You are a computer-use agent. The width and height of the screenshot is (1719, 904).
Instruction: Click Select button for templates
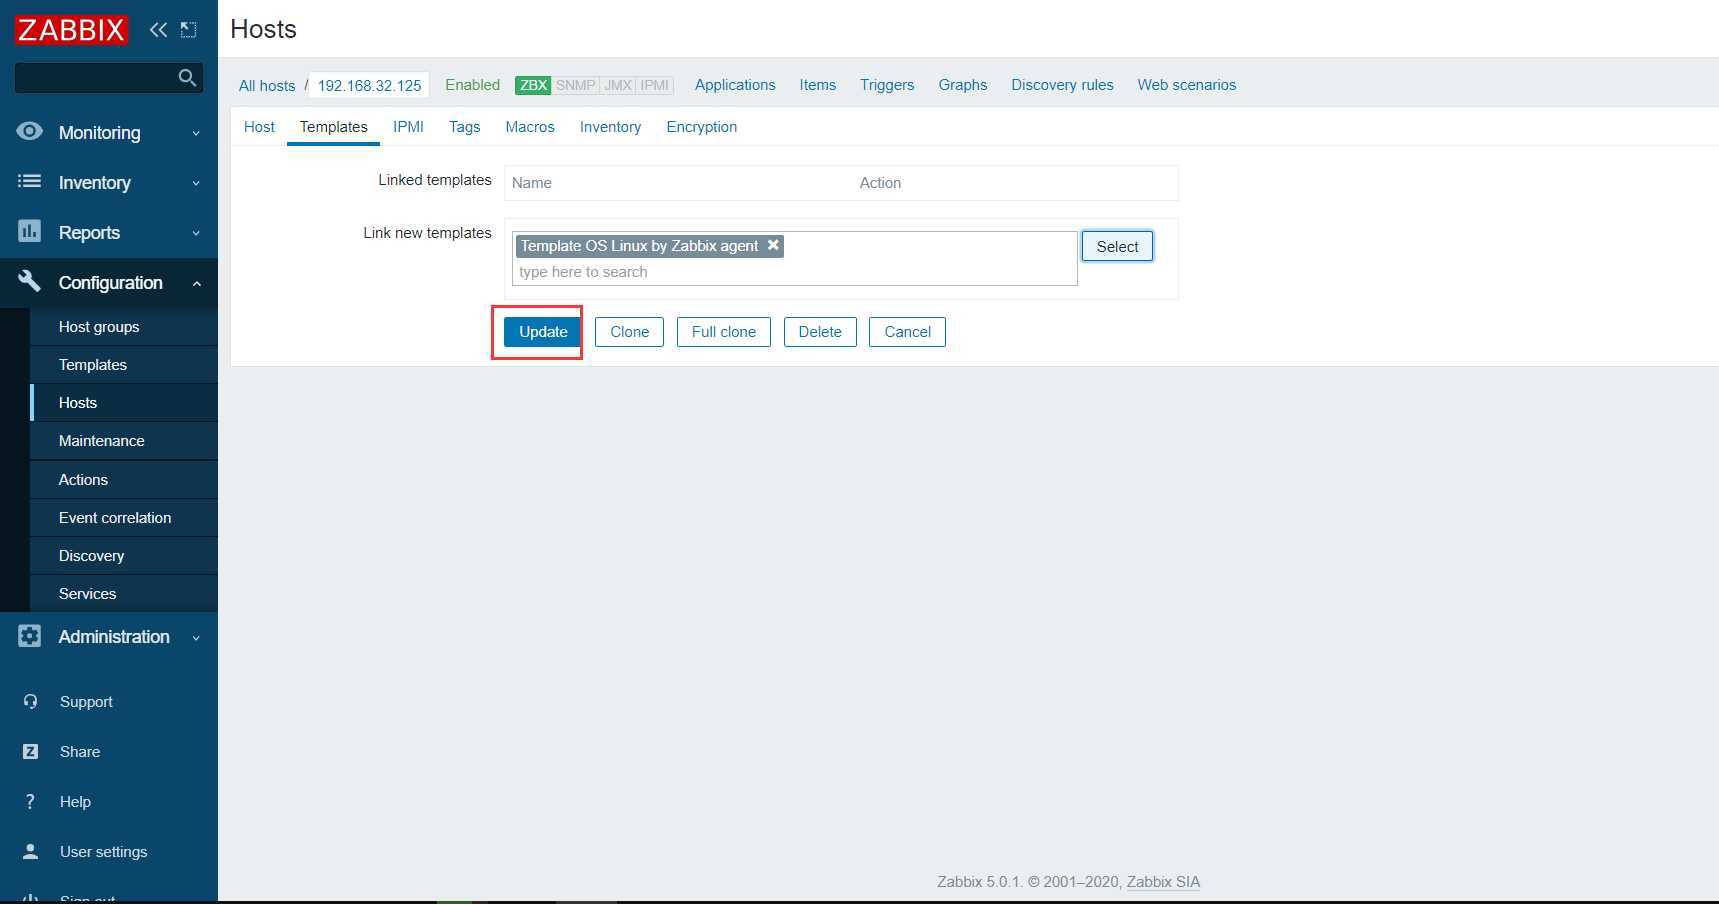(1117, 246)
